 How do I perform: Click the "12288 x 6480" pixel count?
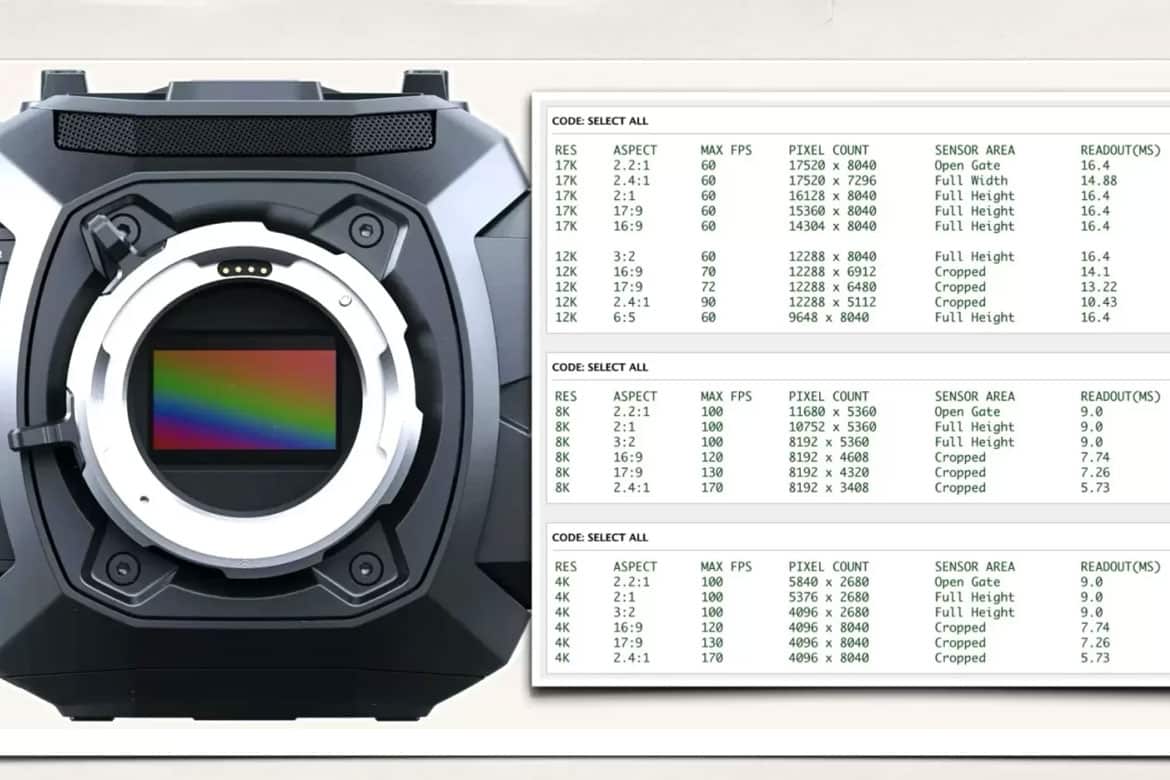tap(832, 287)
